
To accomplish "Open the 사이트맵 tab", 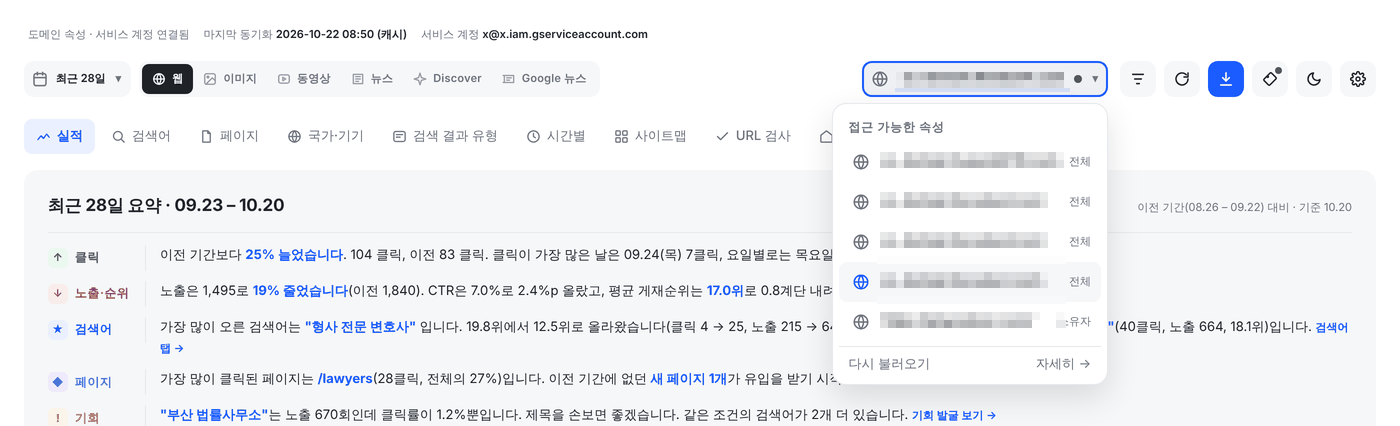I will pos(650,136).
